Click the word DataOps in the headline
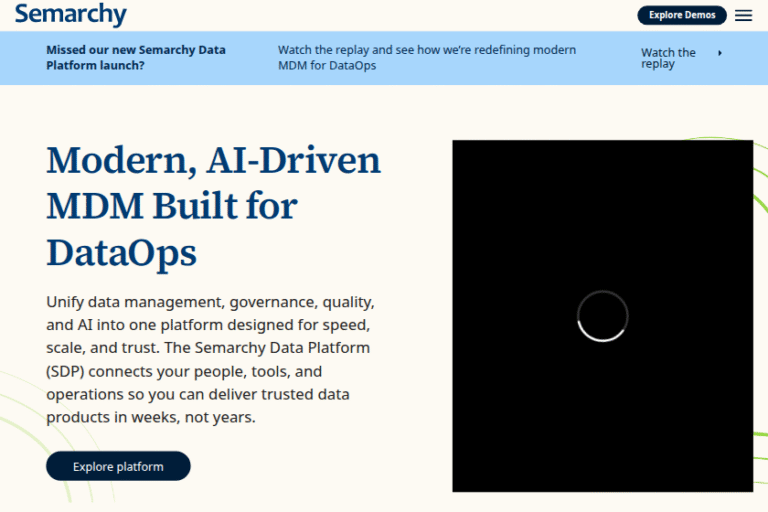Screen dimensions: 768x512 [x=121, y=252]
